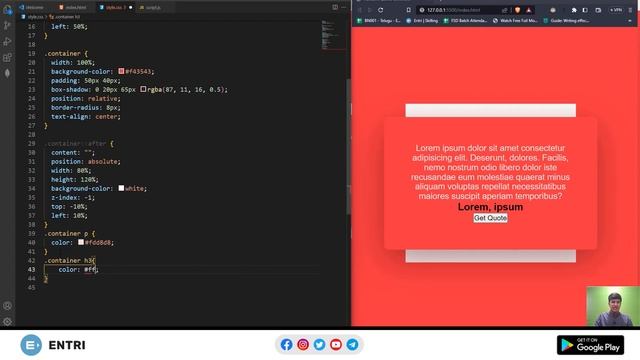
Task: Bookmark this page in the browser
Action: click(x=409, y=10)
